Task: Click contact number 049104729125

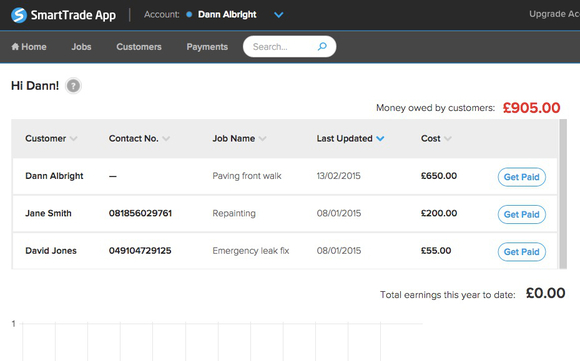Action: (x=140, y=251)
